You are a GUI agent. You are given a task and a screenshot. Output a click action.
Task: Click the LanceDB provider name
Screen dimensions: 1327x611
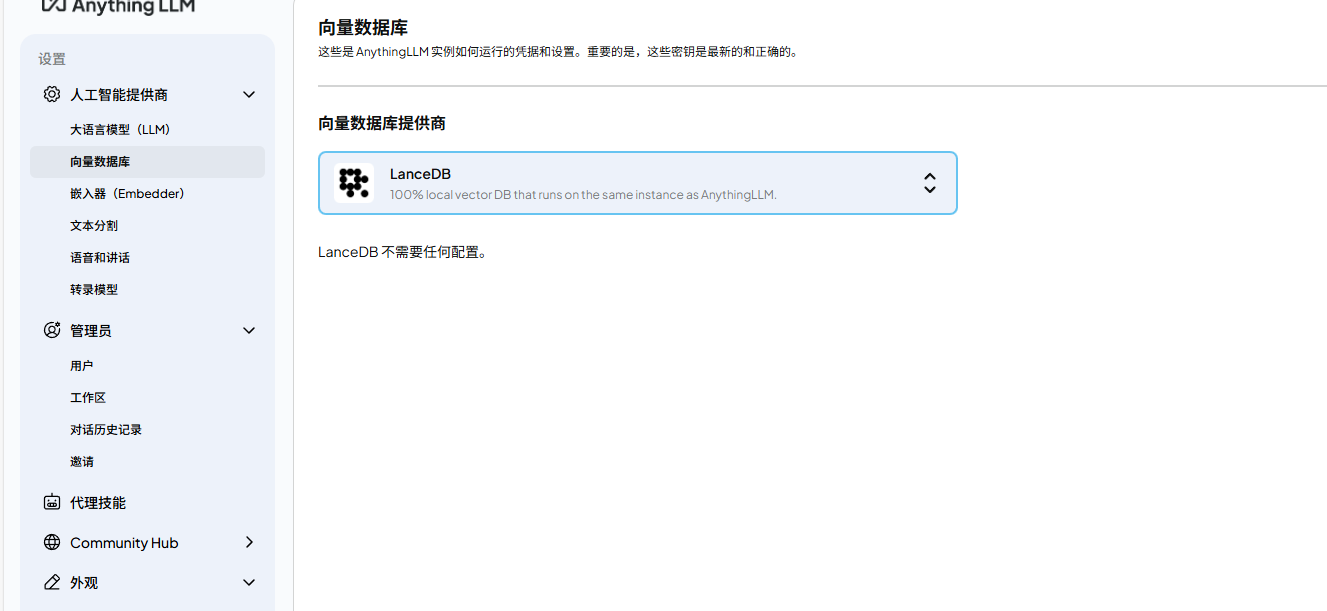[420, 174]
